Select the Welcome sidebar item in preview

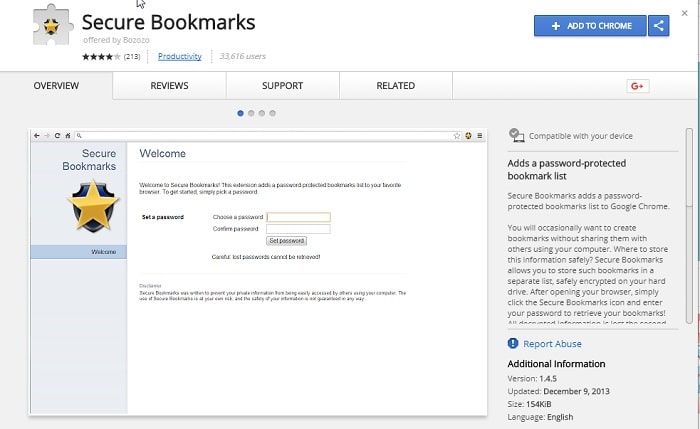tap(79, 252)
